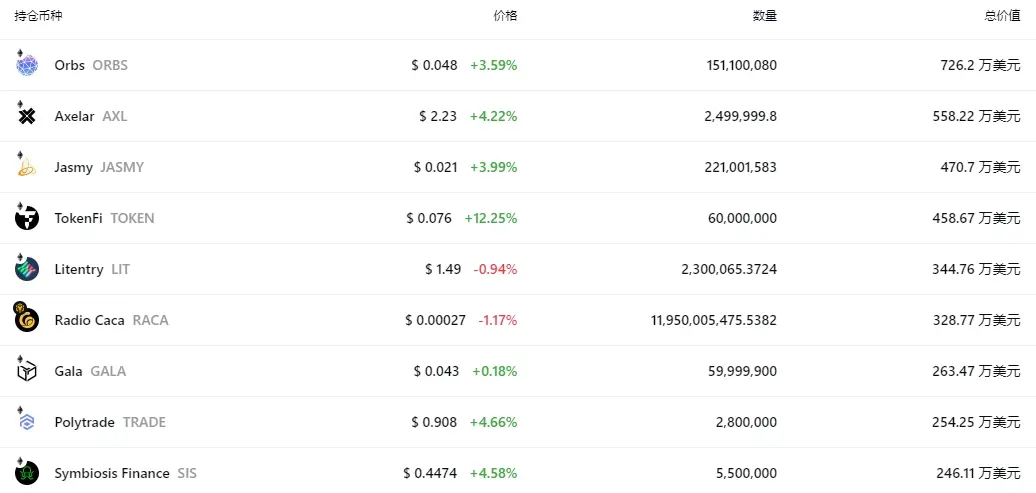This screenshot has width=1036, height=493.
Task: Click the Polytrade token icon
Action: (27, 422)
